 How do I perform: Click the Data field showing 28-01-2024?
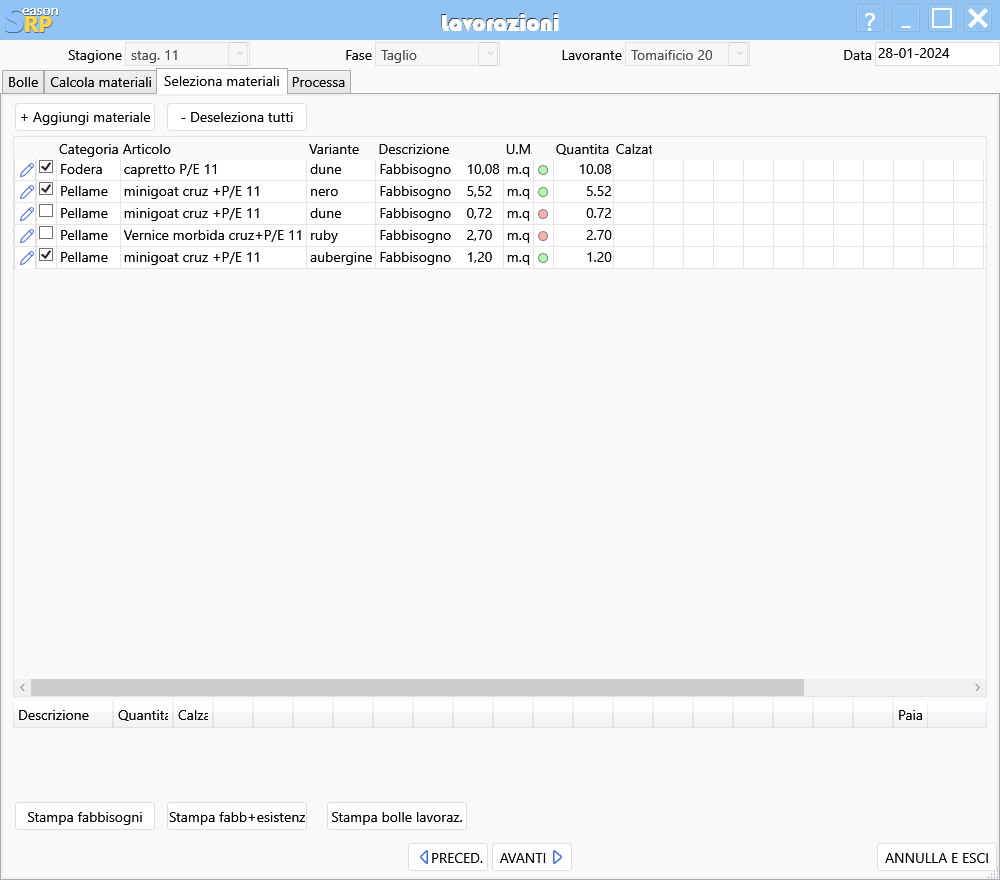936,54
